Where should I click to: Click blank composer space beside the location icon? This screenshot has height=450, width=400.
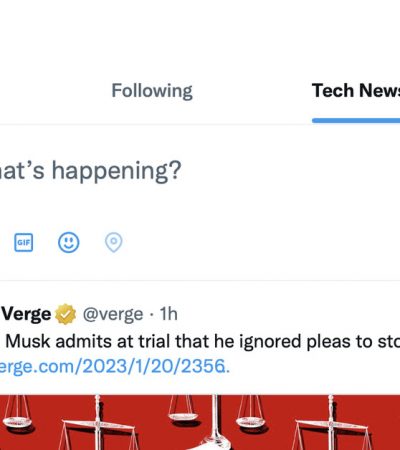click(260, 242)
